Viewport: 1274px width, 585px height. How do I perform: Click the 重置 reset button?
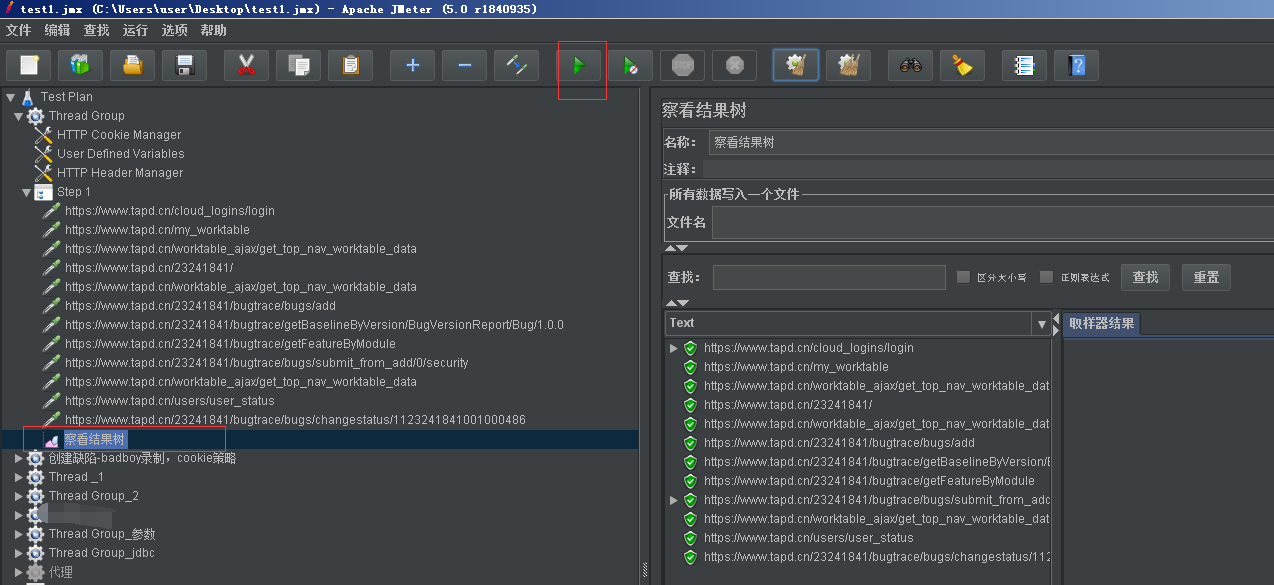point(1206,277)
